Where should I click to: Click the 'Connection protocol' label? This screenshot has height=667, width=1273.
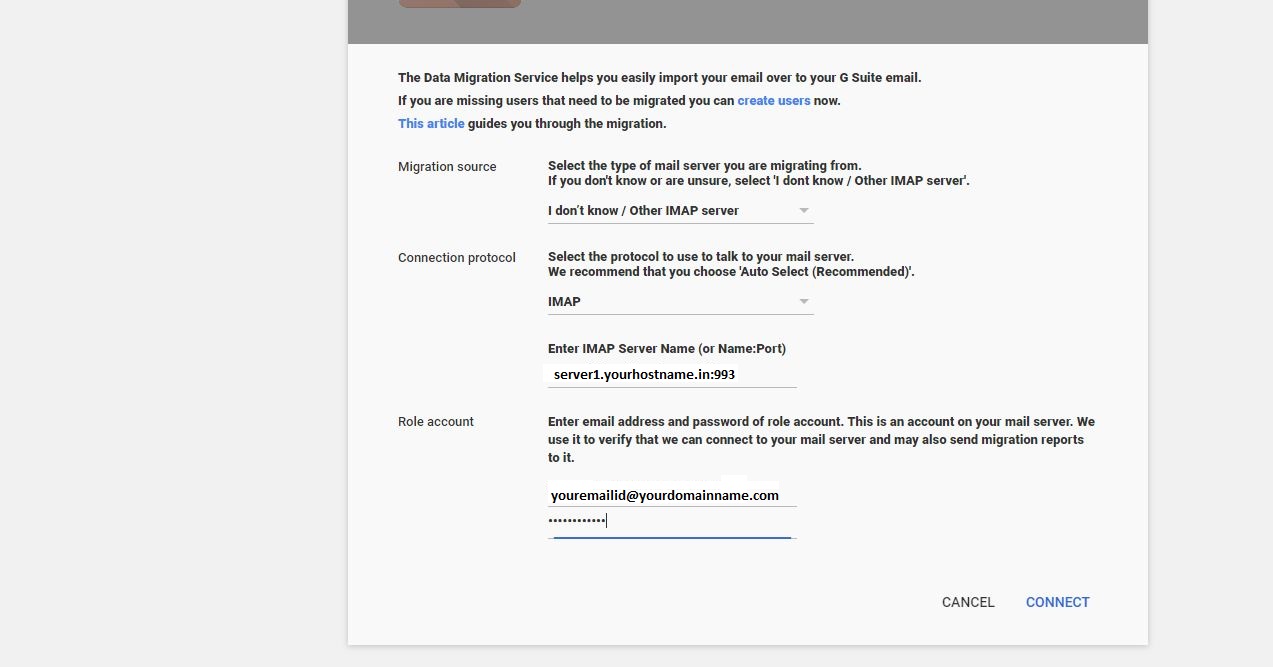point(457,258)
